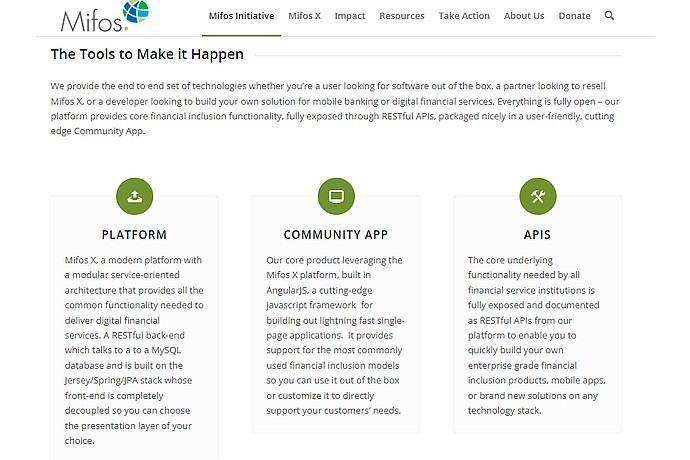The image size is (690, 460).
Task: Open the Take Action menu item
Action: 464,16
